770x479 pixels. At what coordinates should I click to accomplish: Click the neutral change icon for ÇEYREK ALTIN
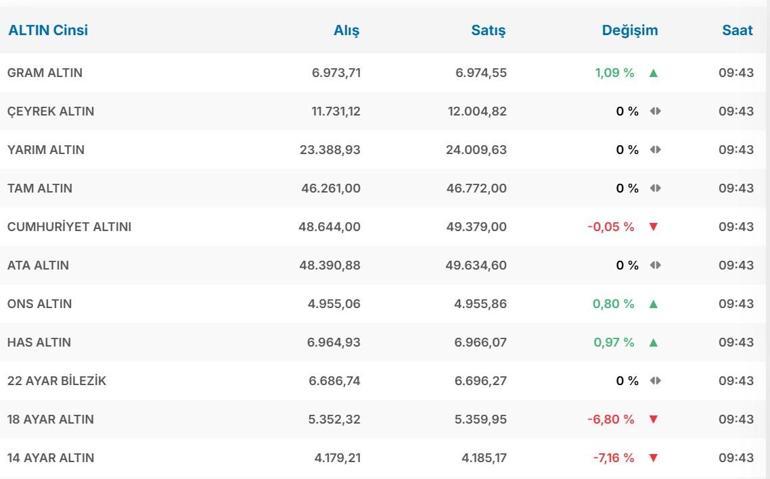point(655,111)
